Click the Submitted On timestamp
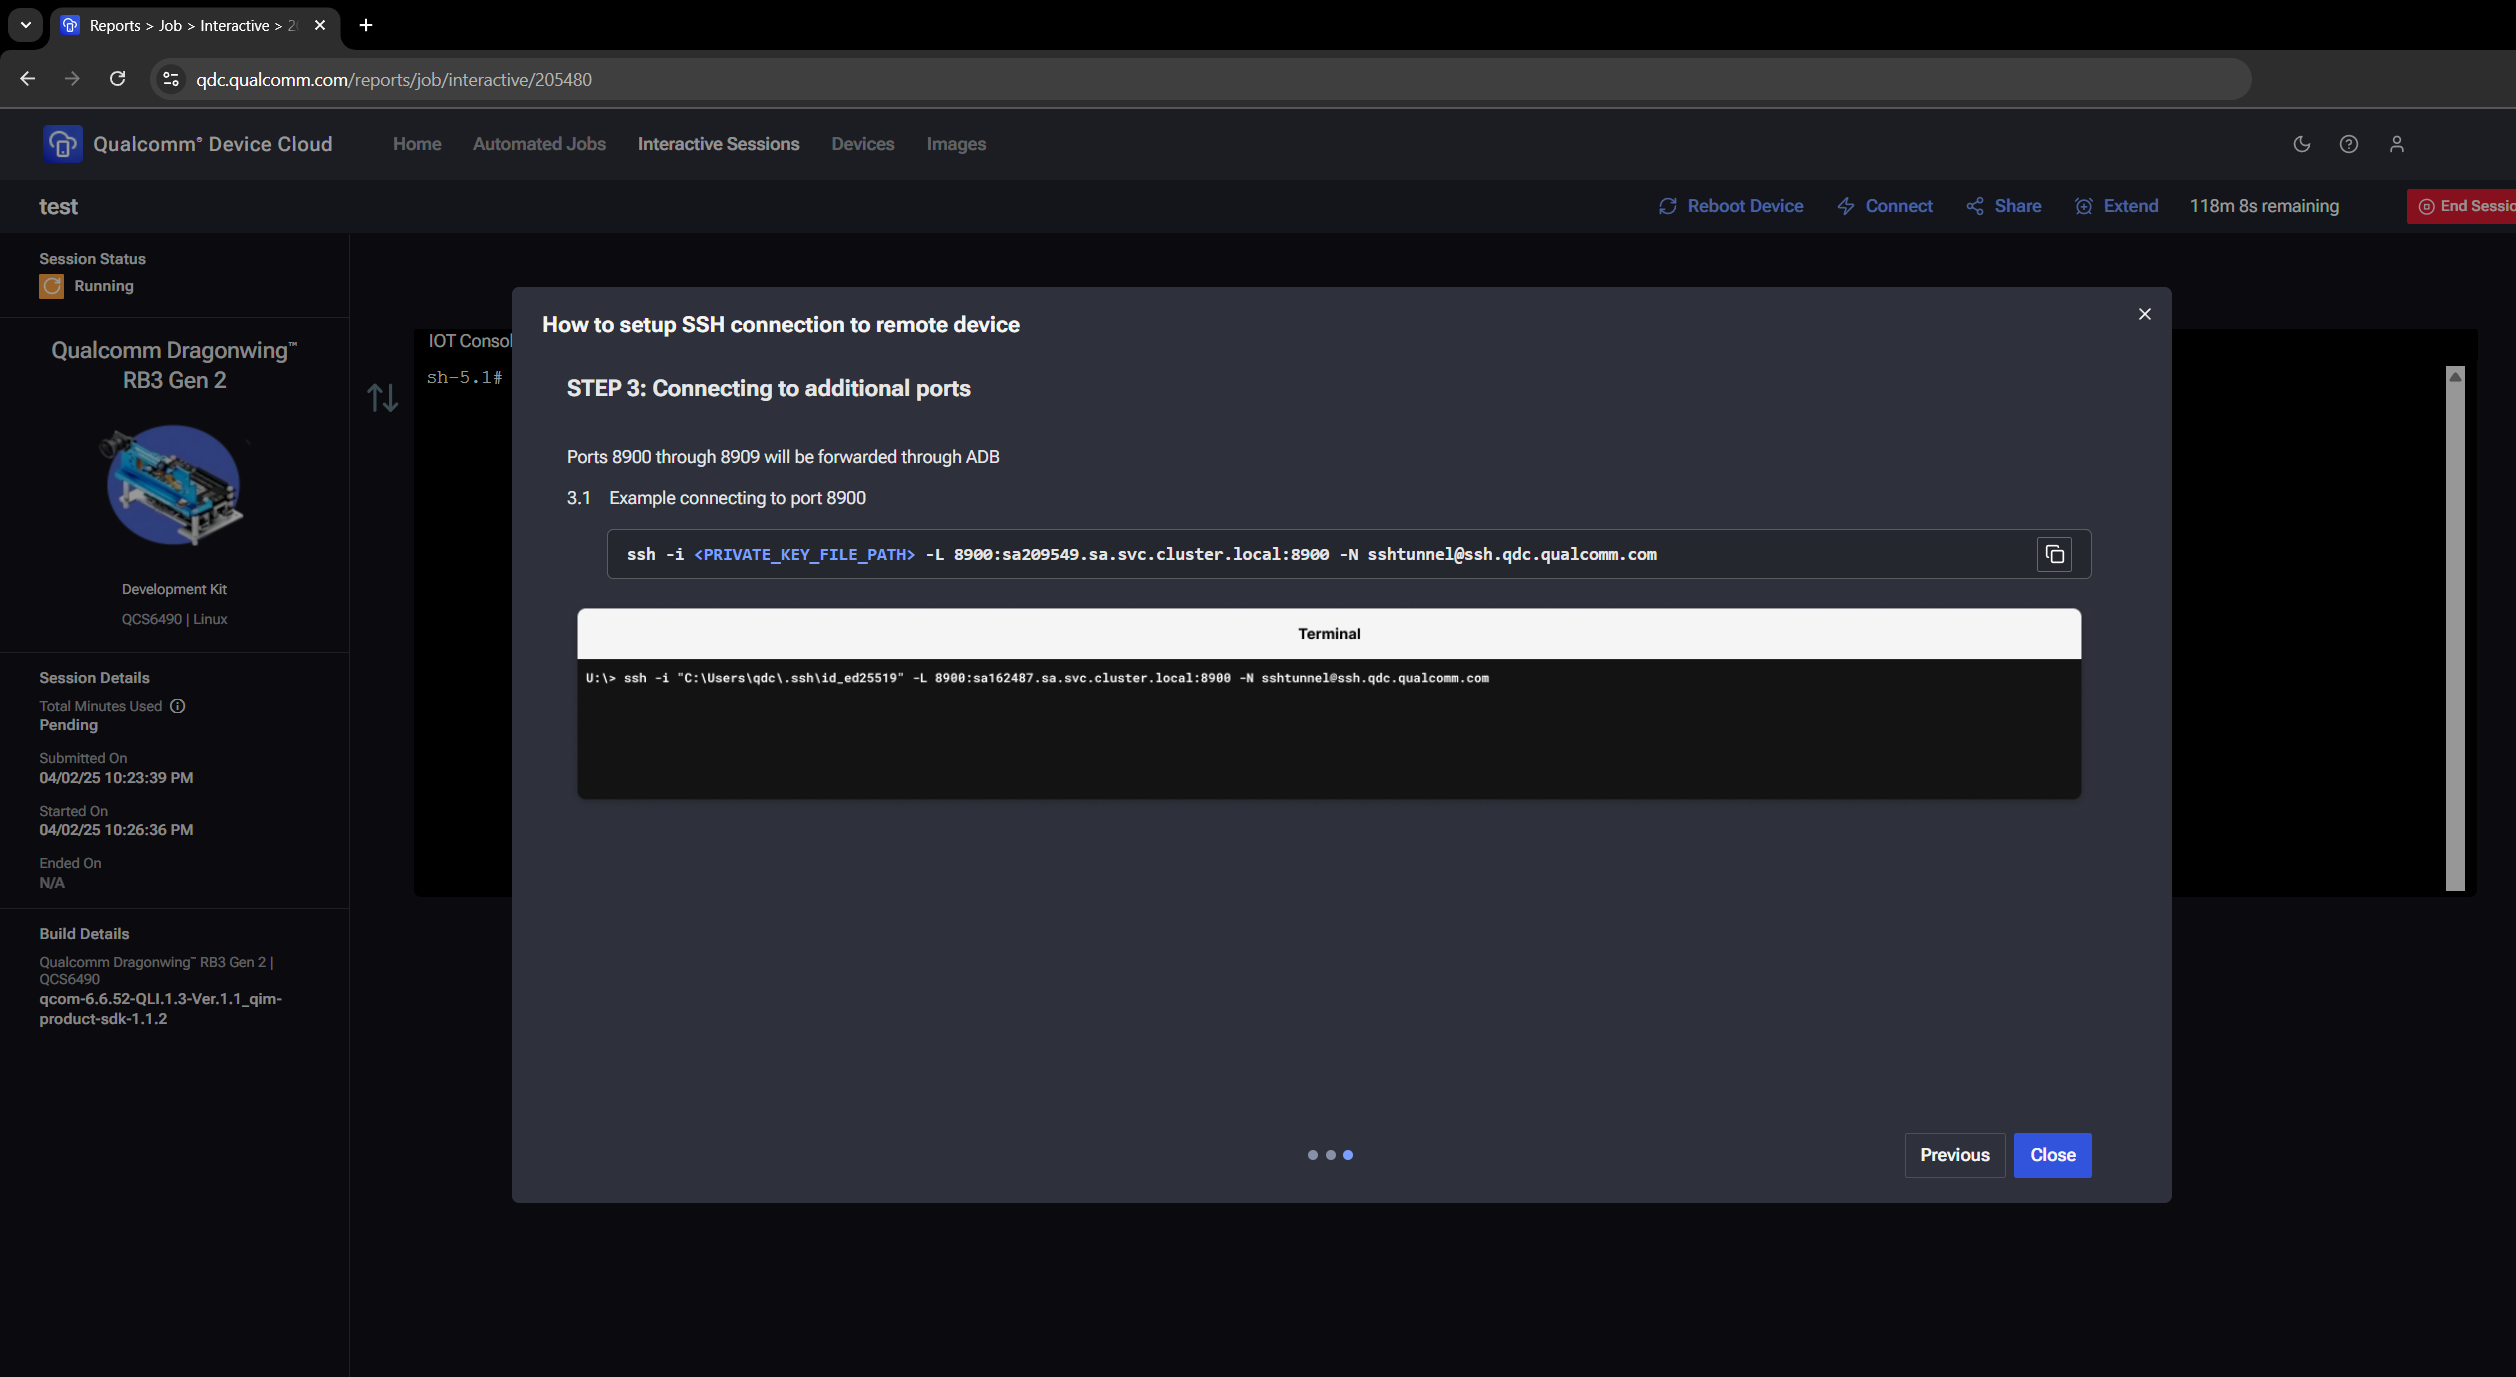The width and height of the screenshot is (2516, 1377). click(x=116, y=778)
